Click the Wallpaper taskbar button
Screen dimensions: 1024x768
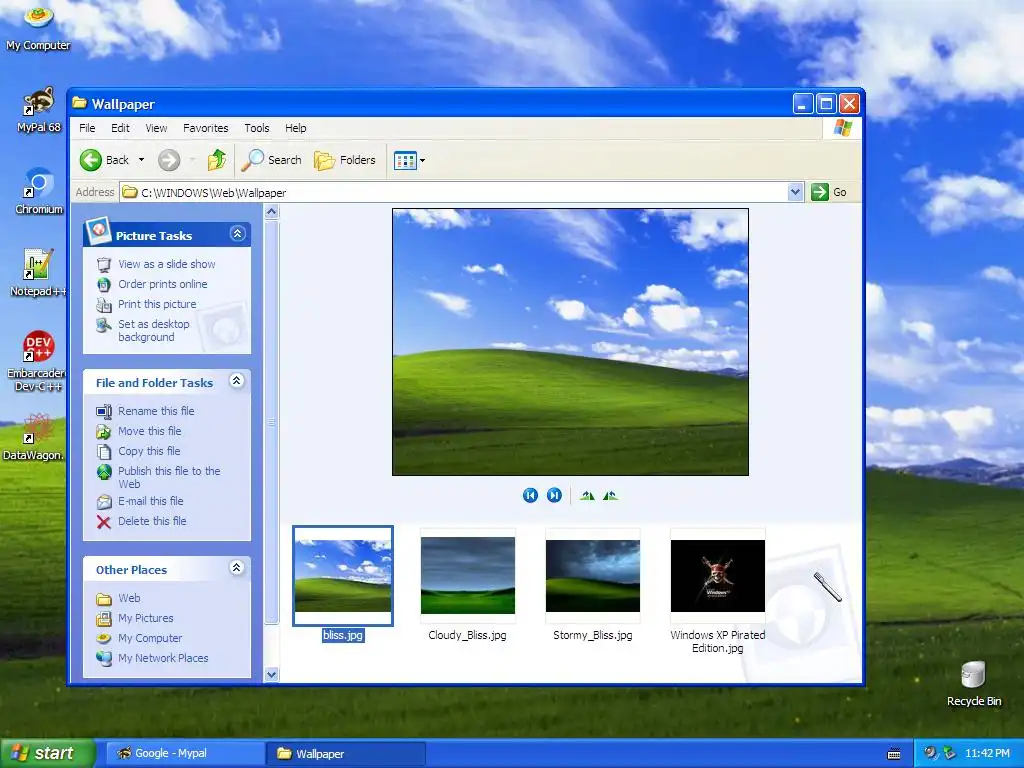346,753
